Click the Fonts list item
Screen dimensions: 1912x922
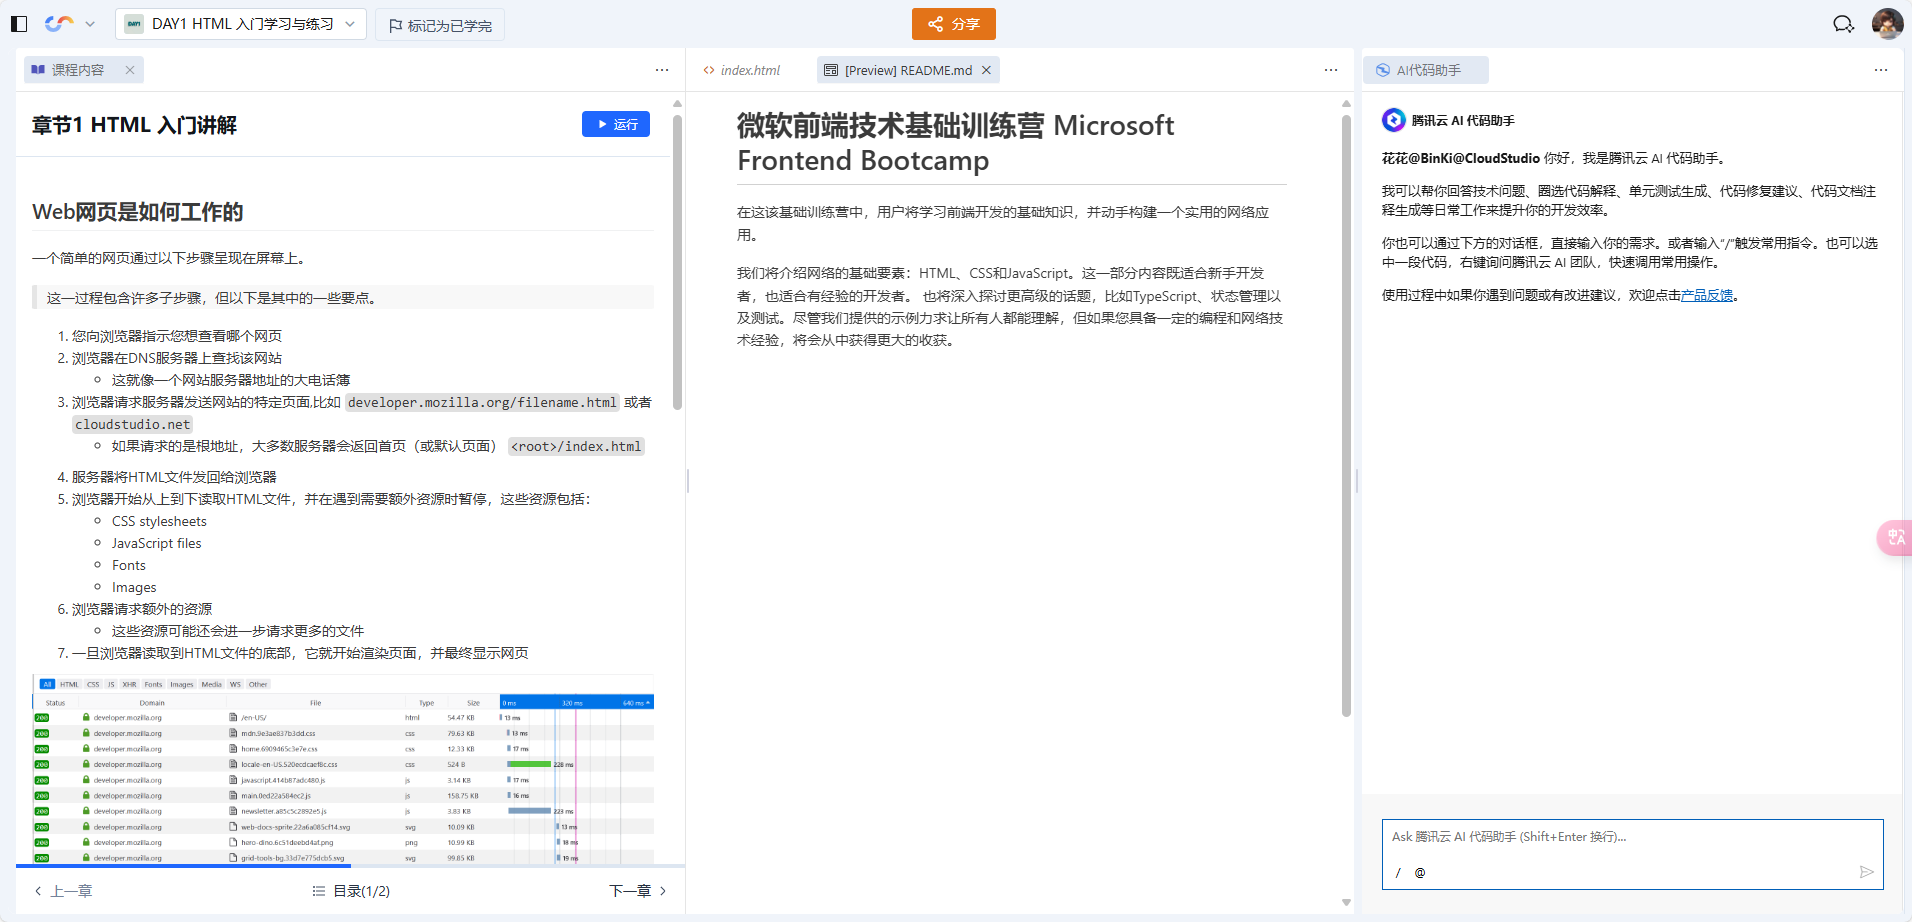129,565
